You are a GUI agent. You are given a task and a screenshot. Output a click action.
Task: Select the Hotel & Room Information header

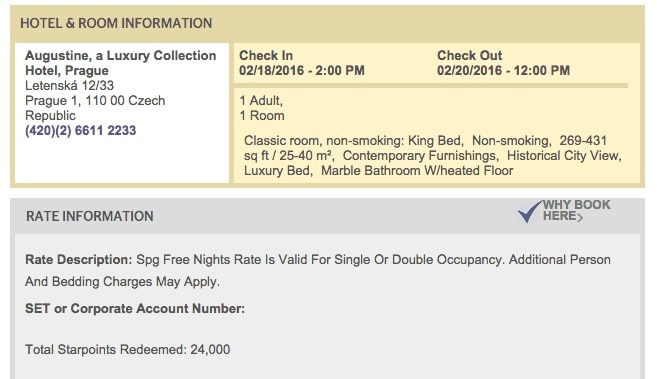click(x=116, y=23)
